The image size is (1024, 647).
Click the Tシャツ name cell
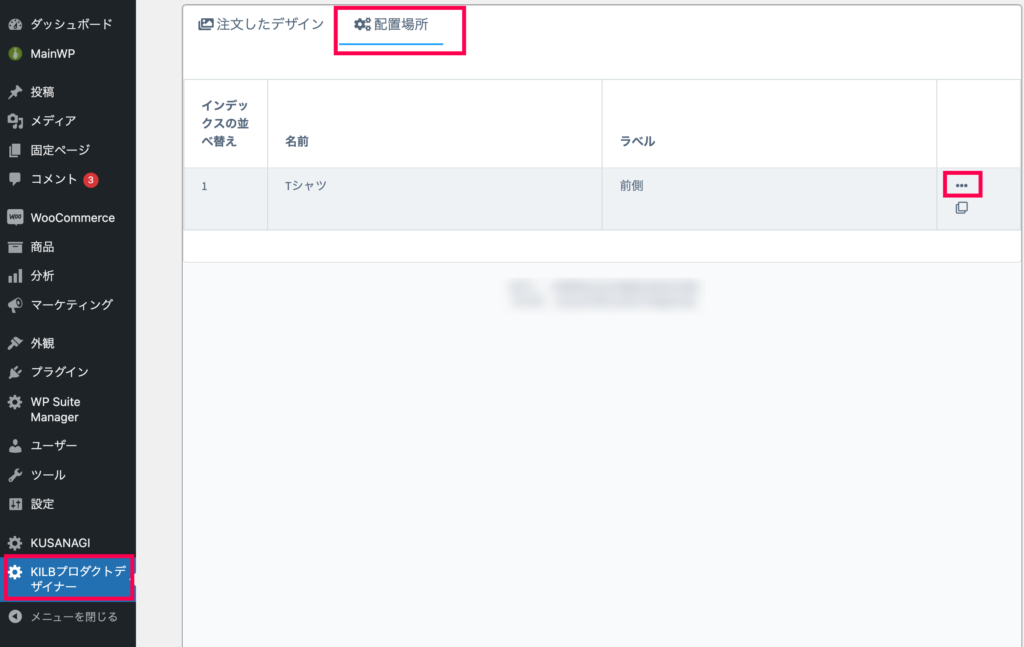pos(306,185)
